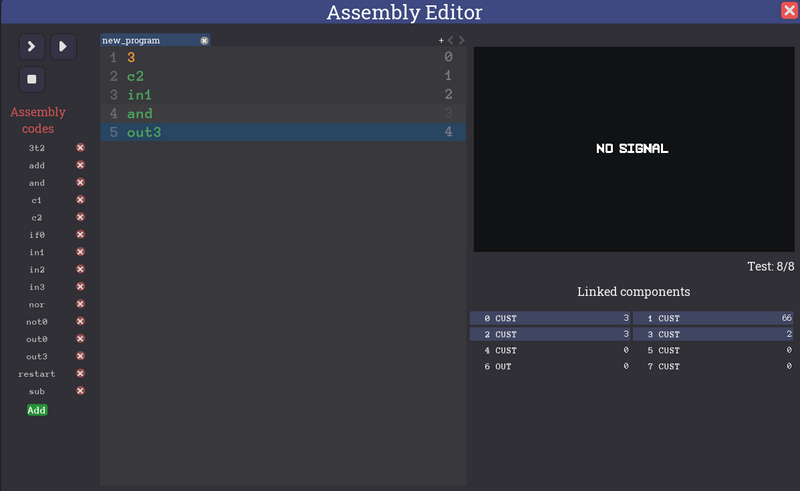Delete the '3t2' assembly code
This screenshot has width=800, height=491.
81,148
